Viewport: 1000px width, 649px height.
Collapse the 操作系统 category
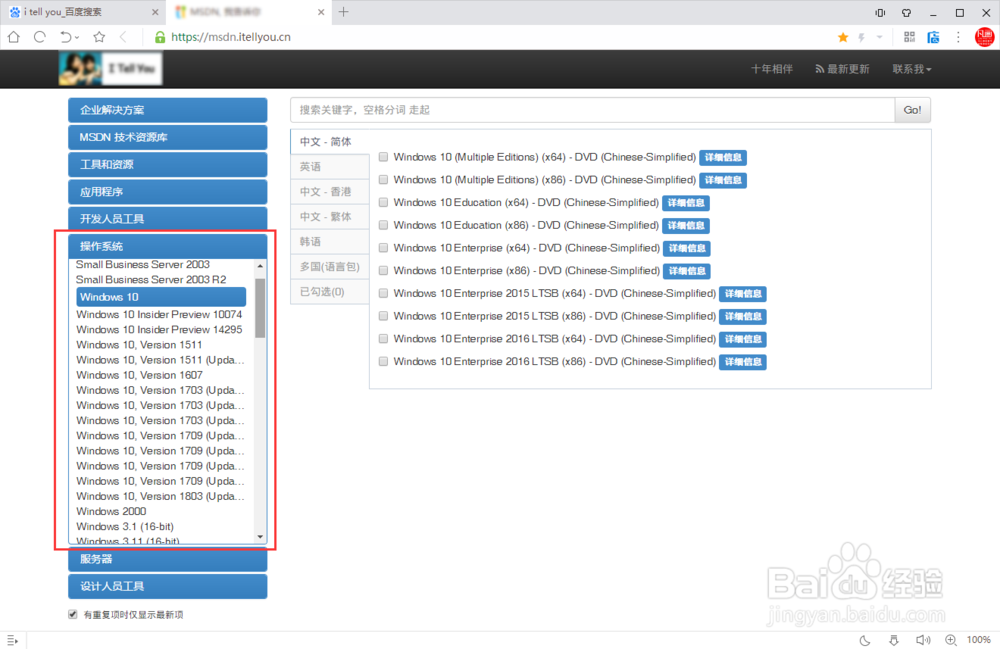tap(168, 246)
